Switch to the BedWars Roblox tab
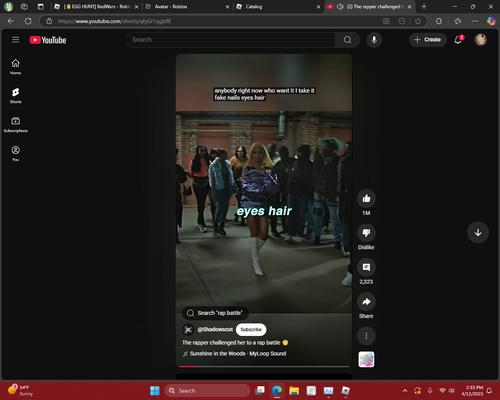Image resolution: width=500 pixels, height=400 pixels. (97, 7)
